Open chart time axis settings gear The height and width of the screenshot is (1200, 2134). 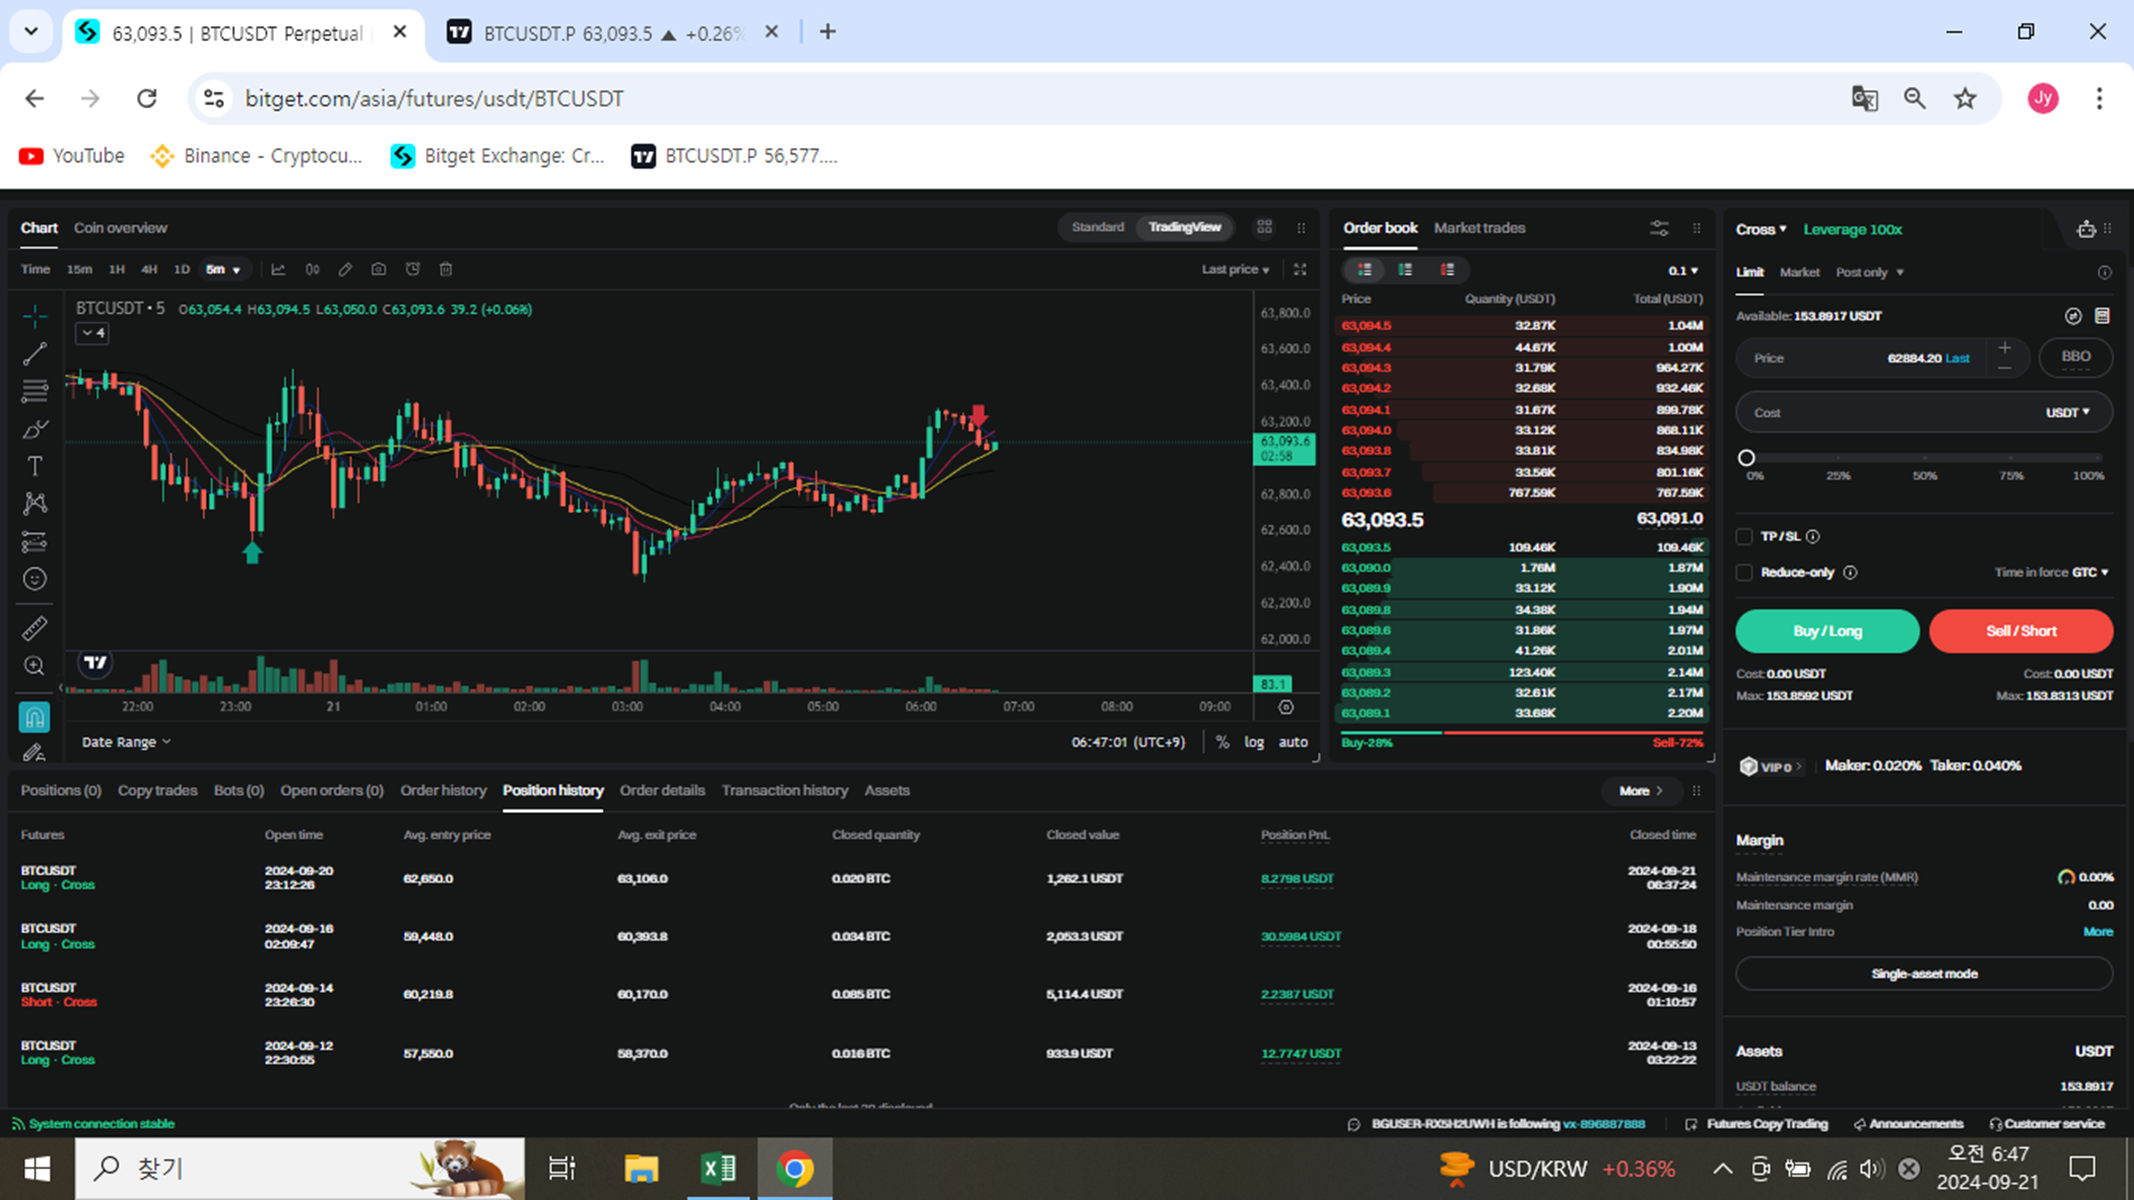pyautogui.click(x=1286, y=707)
